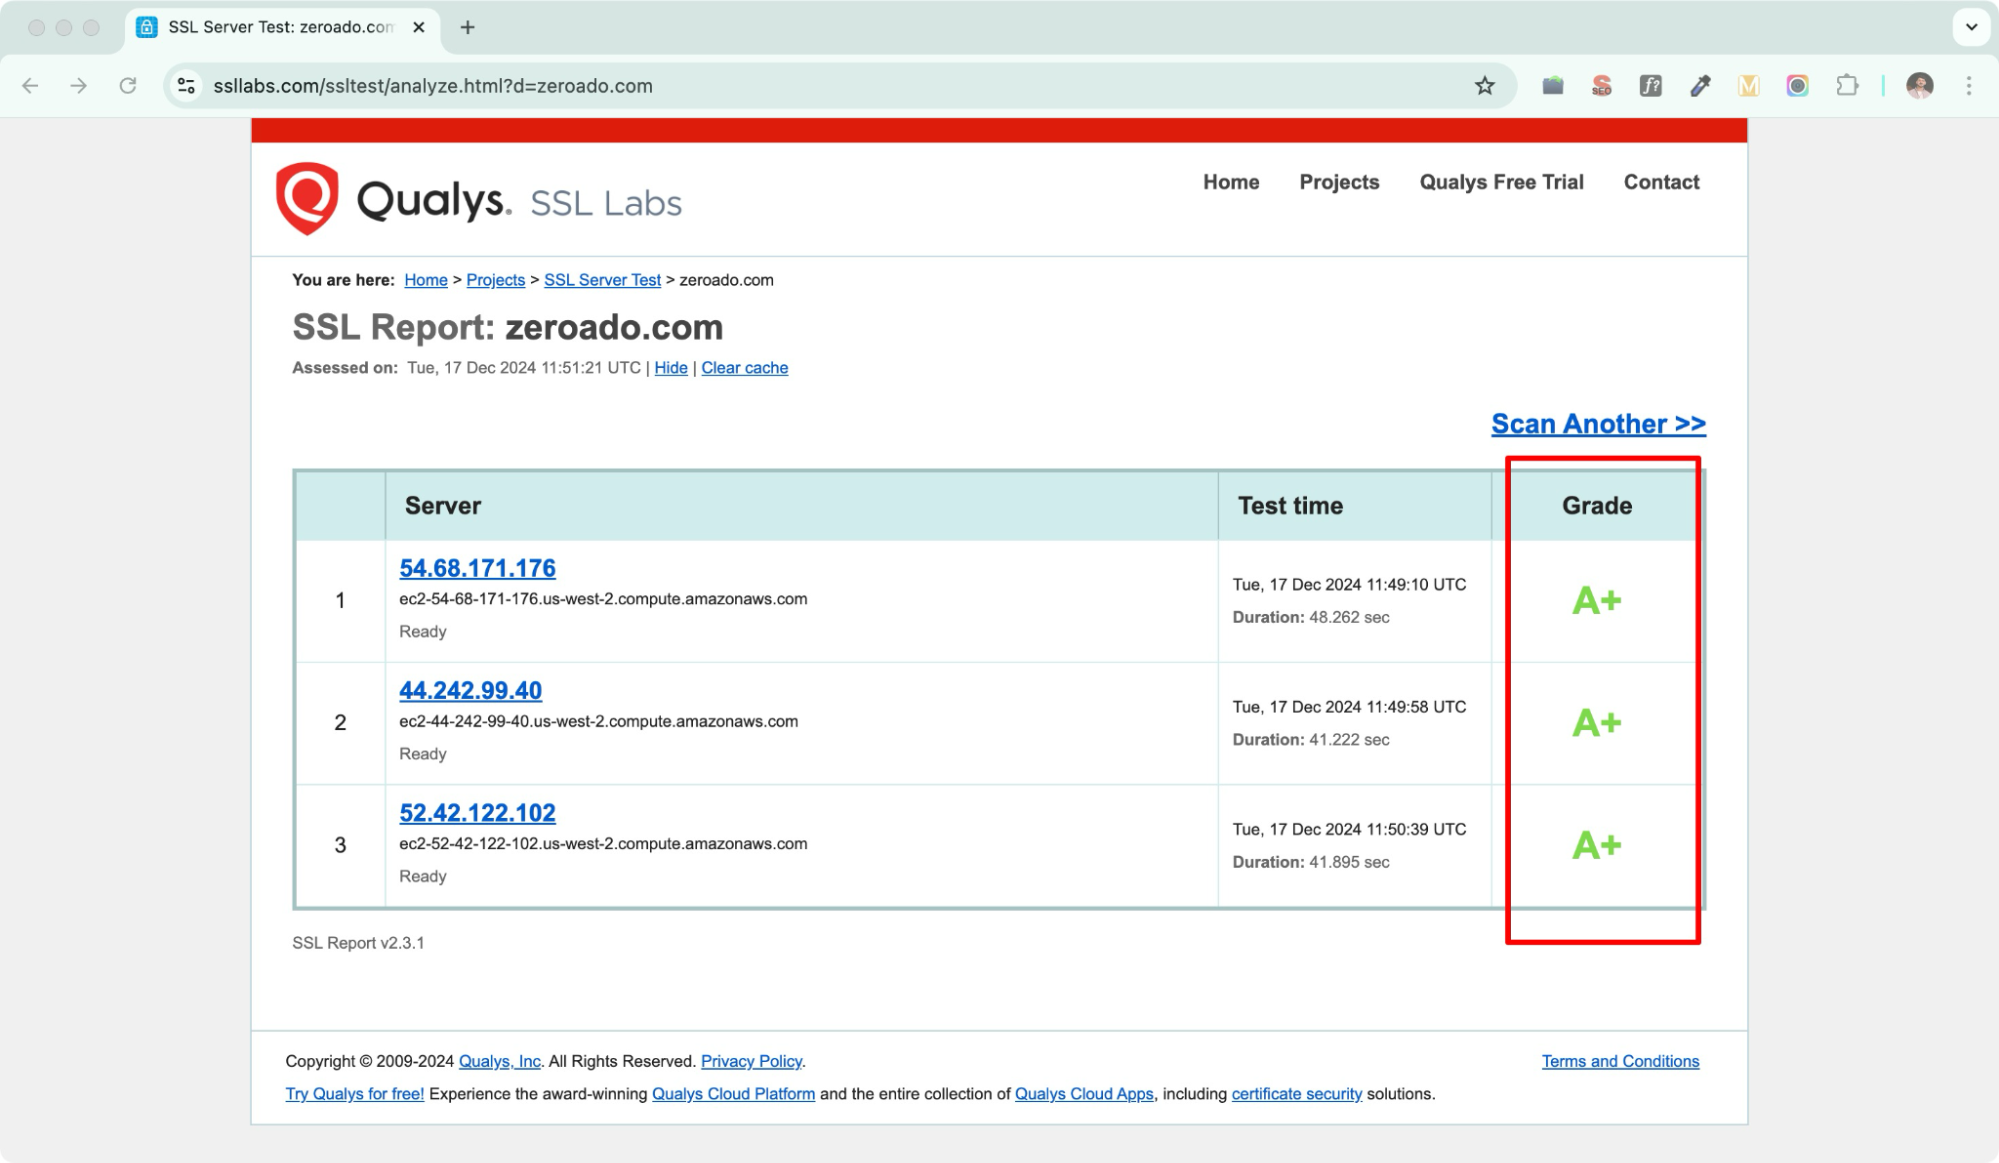Open the Qualys Free Trial menu item

coord(1500,182)
